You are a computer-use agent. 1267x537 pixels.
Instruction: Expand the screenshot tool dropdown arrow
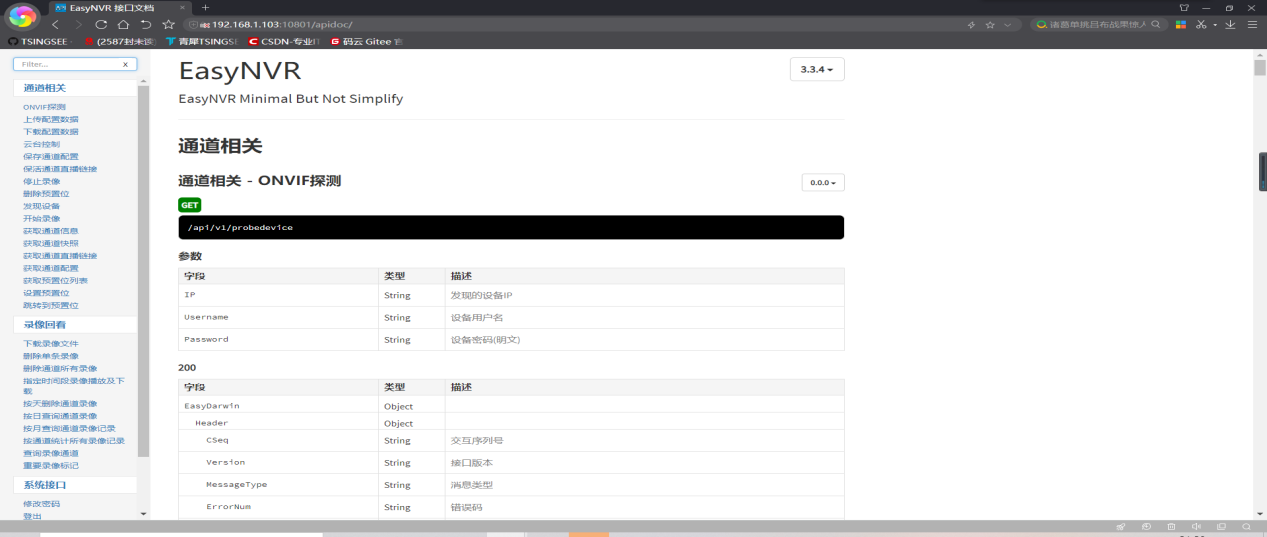1215,24
